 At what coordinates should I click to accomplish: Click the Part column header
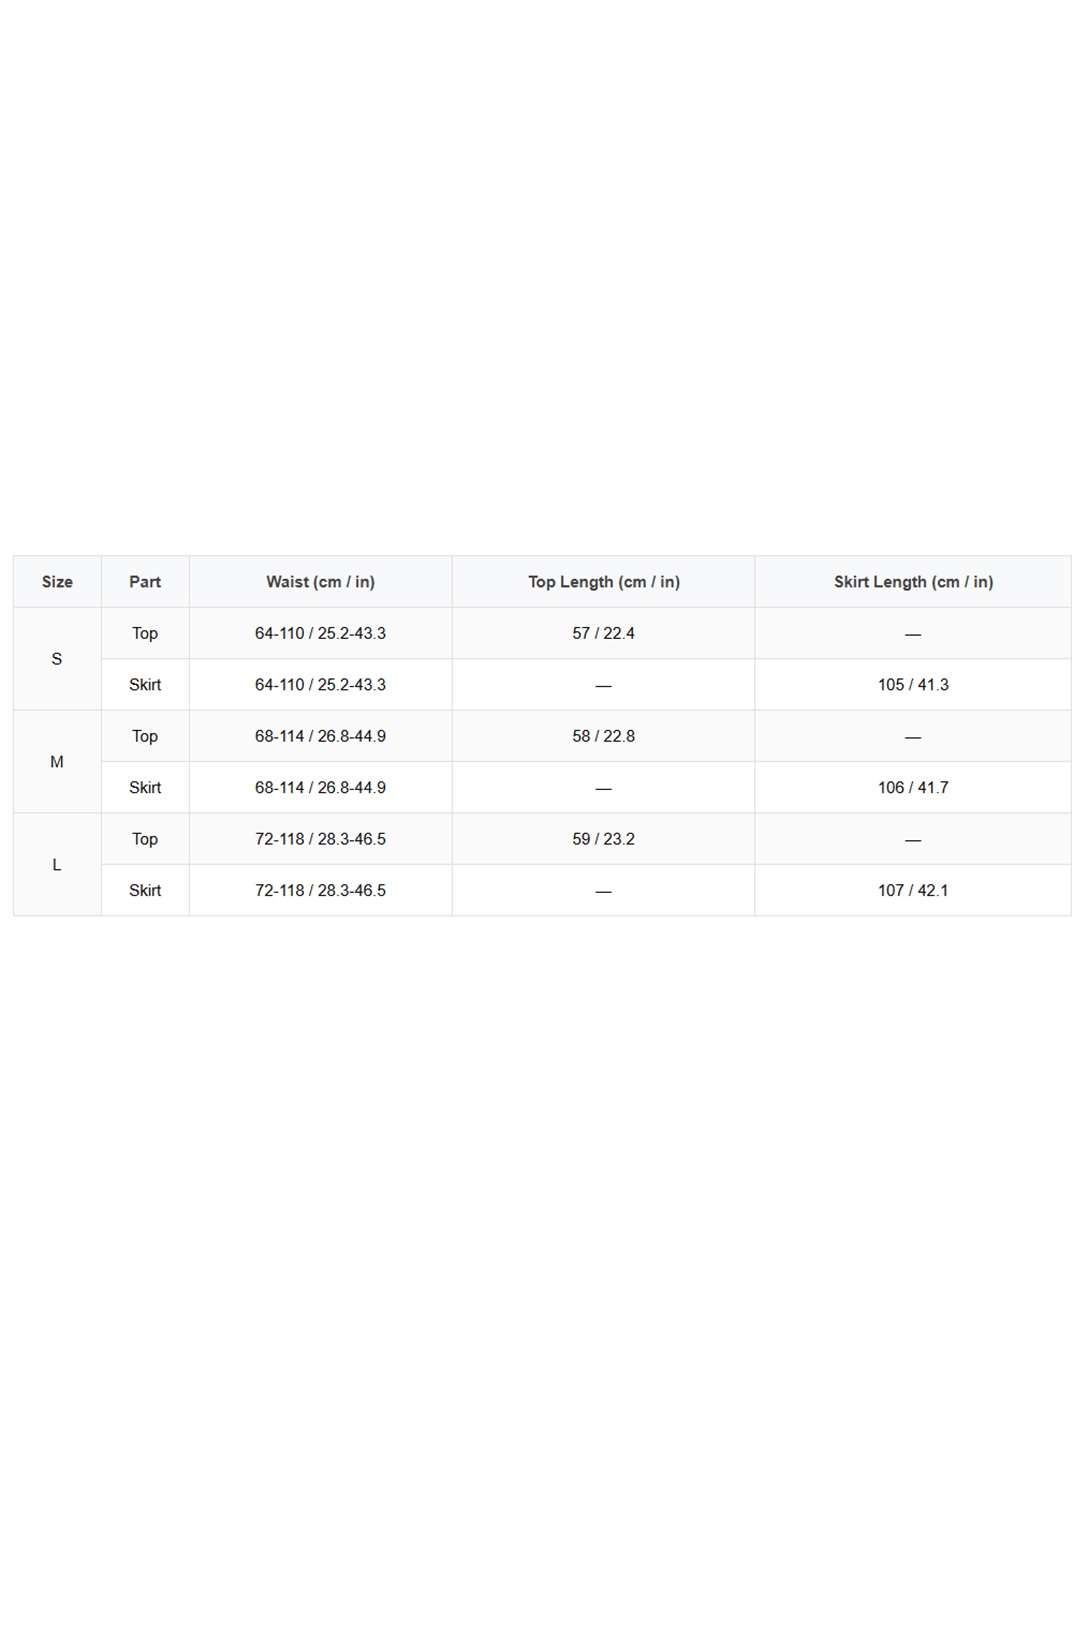(145, 582)
